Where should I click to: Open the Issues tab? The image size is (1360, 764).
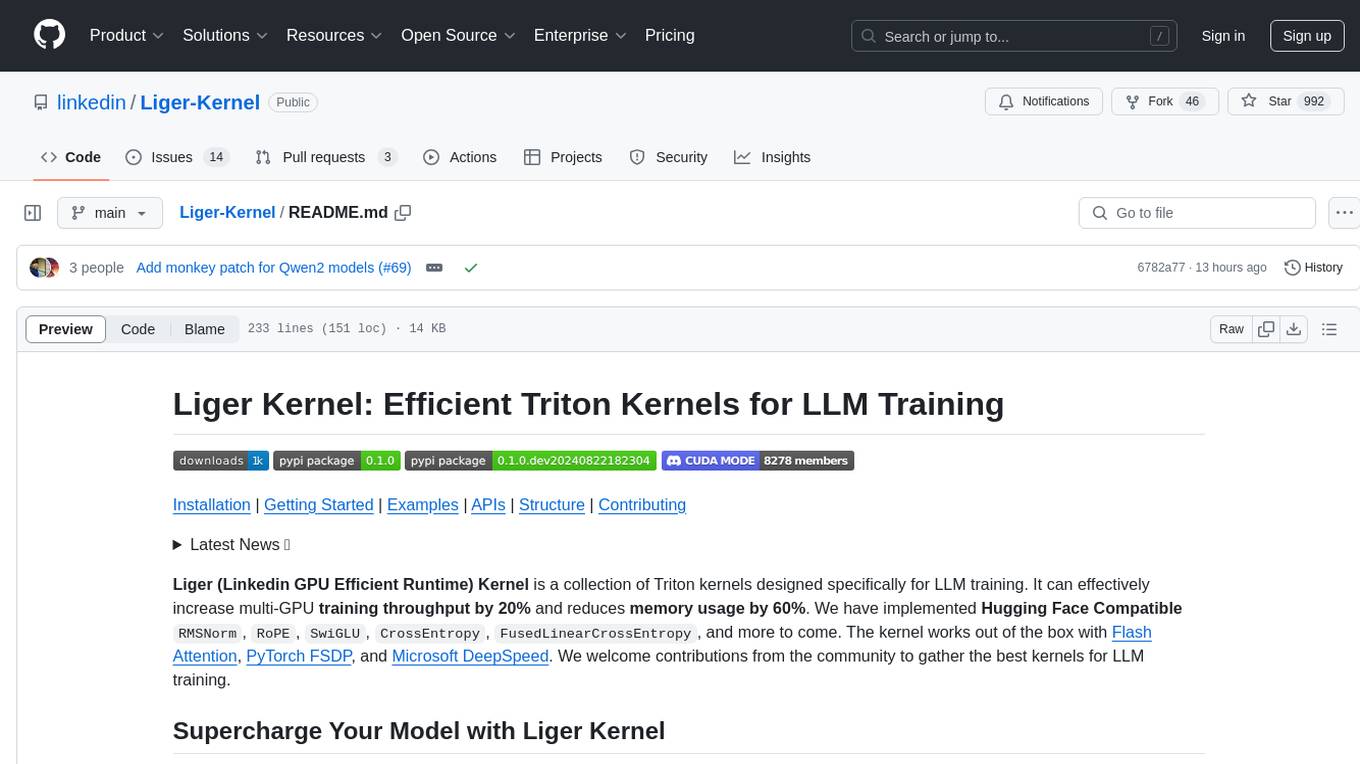tap(177, 157)
